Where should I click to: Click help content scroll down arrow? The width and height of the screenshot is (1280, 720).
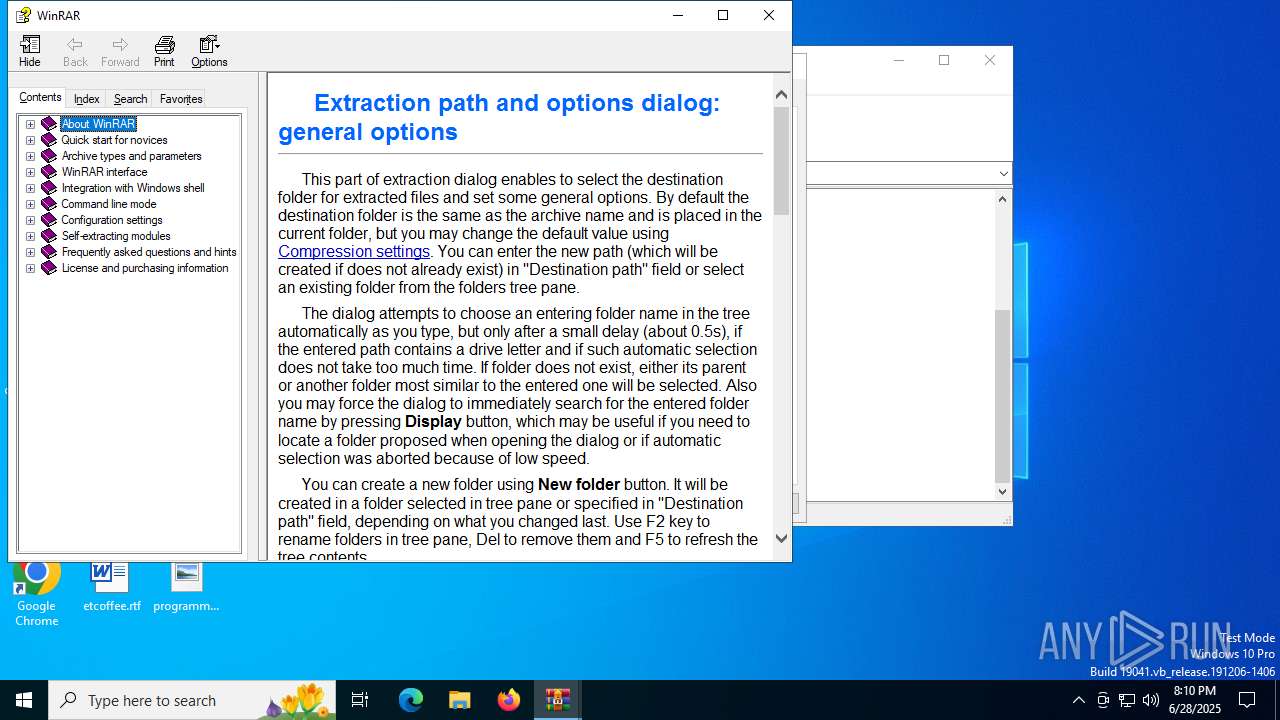tap(781, 538)
